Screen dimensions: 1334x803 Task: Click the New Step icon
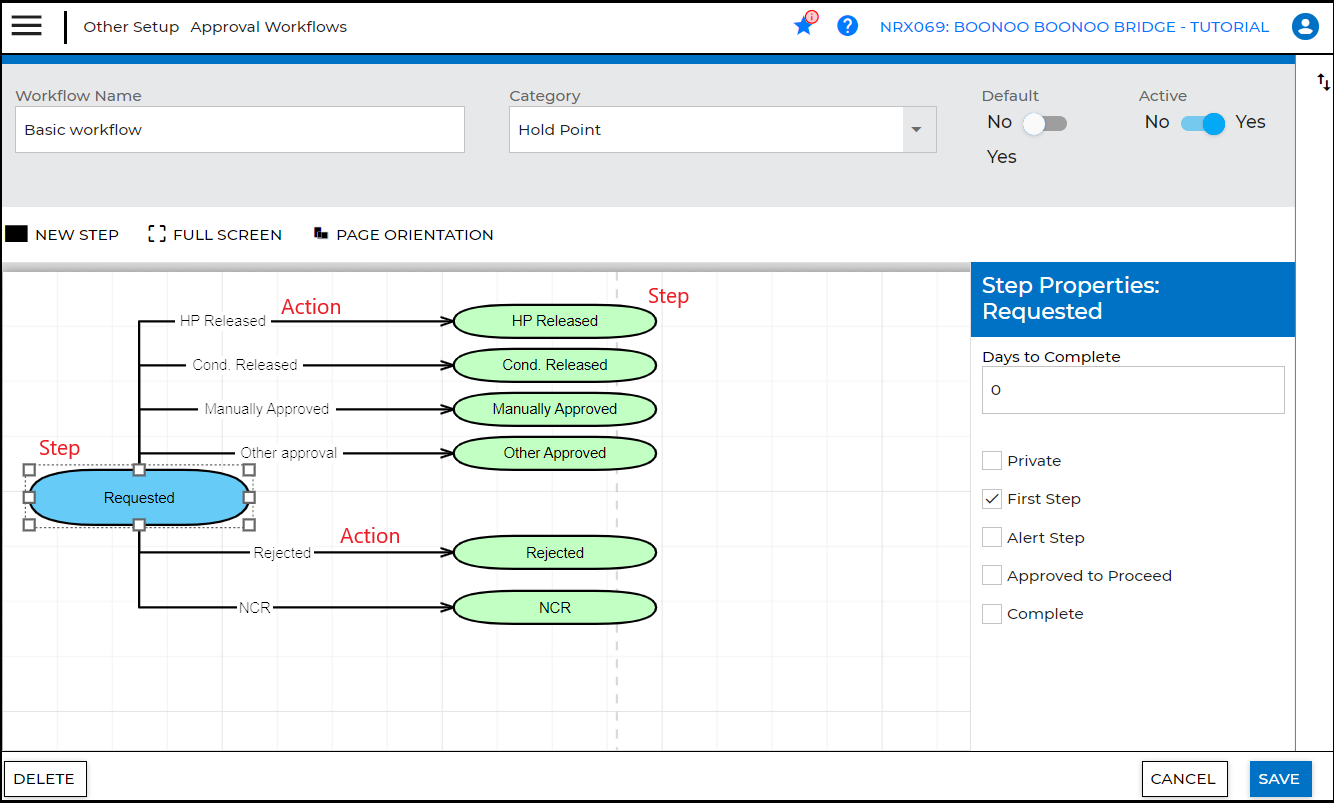point(17,234)
